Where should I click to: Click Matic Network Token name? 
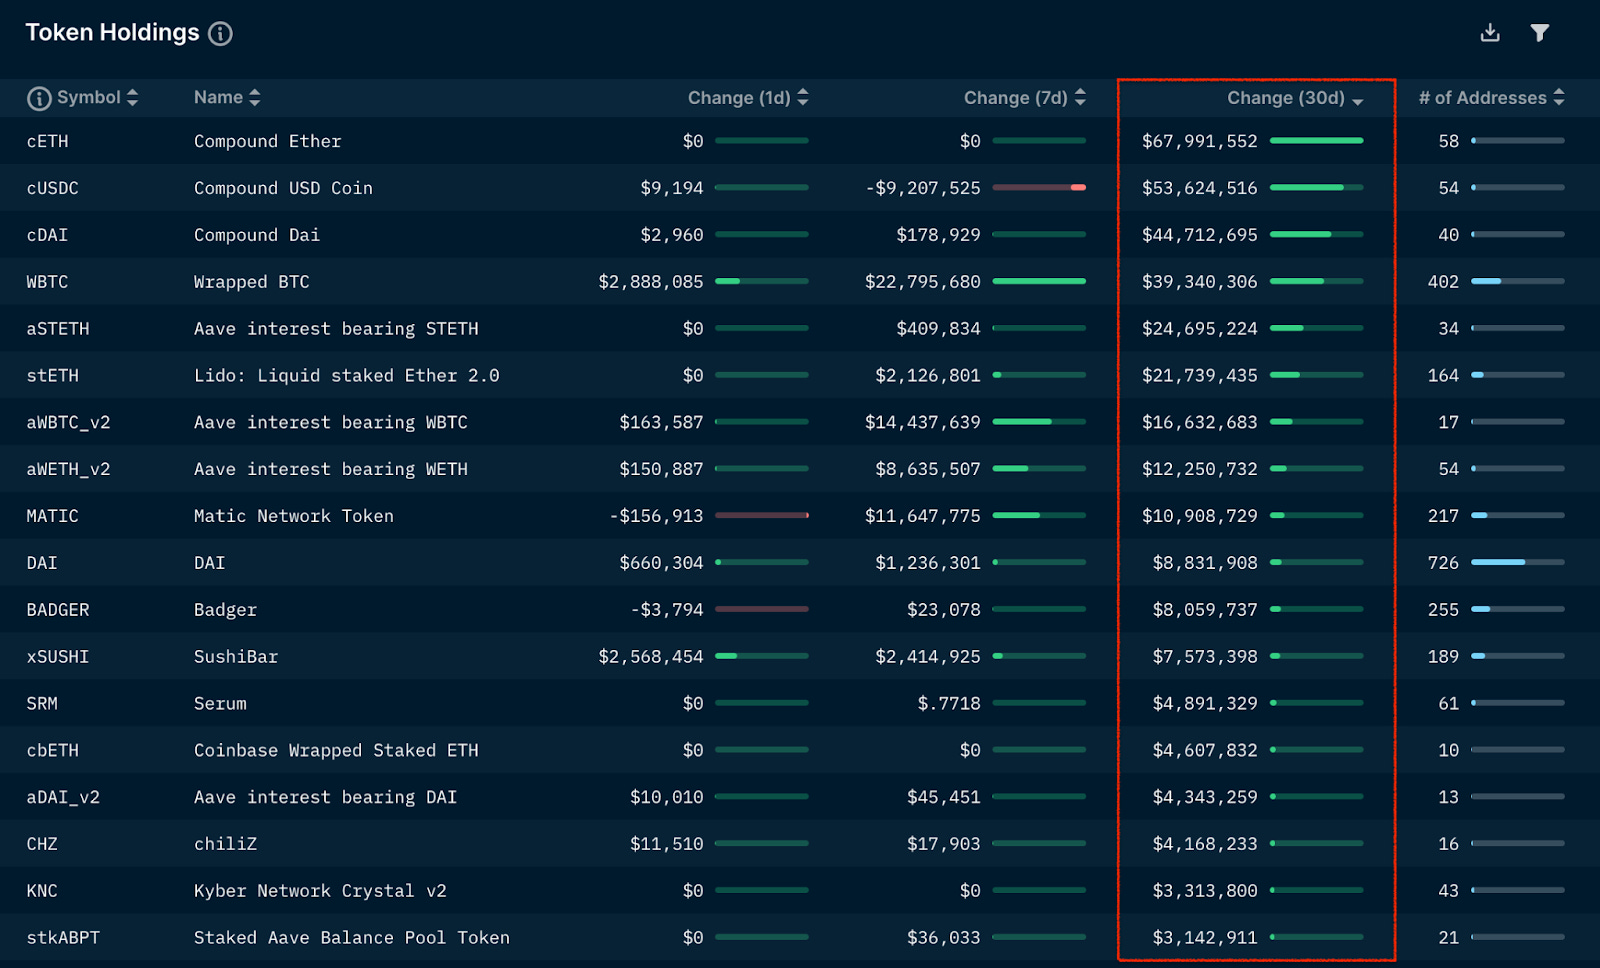[x=294, y=516]
